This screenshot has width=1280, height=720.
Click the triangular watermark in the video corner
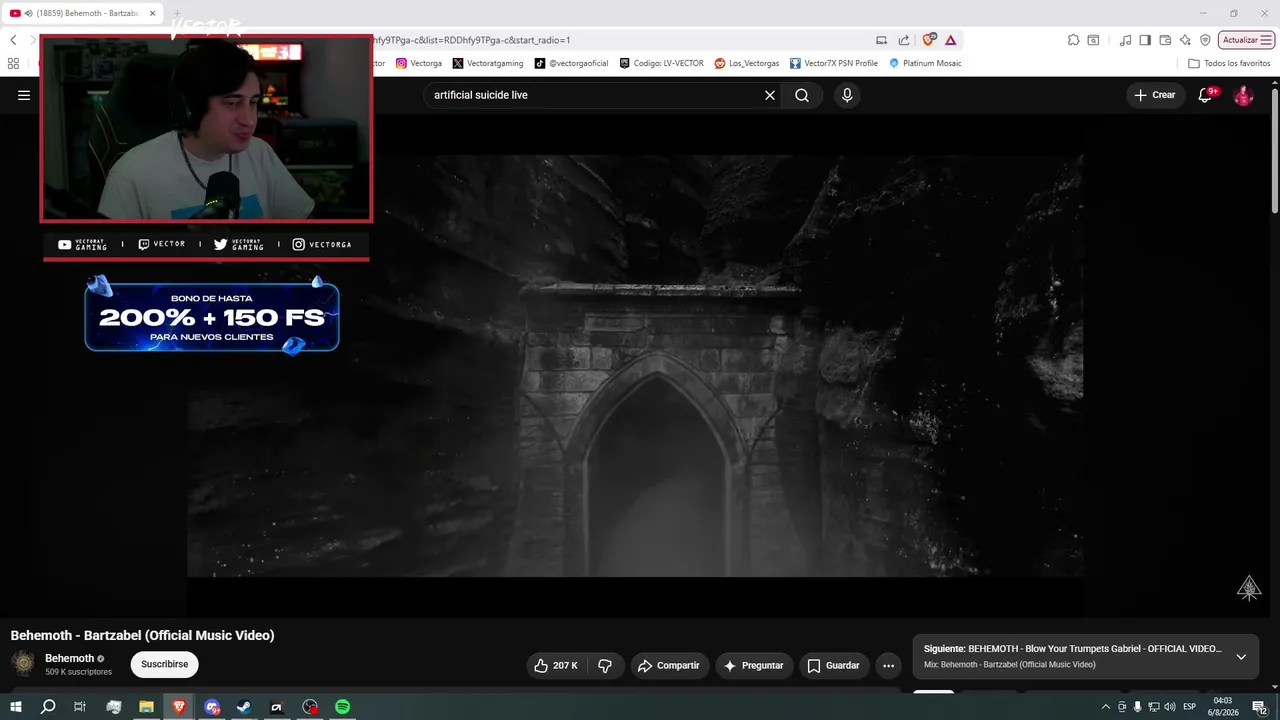pos(1249,588)
